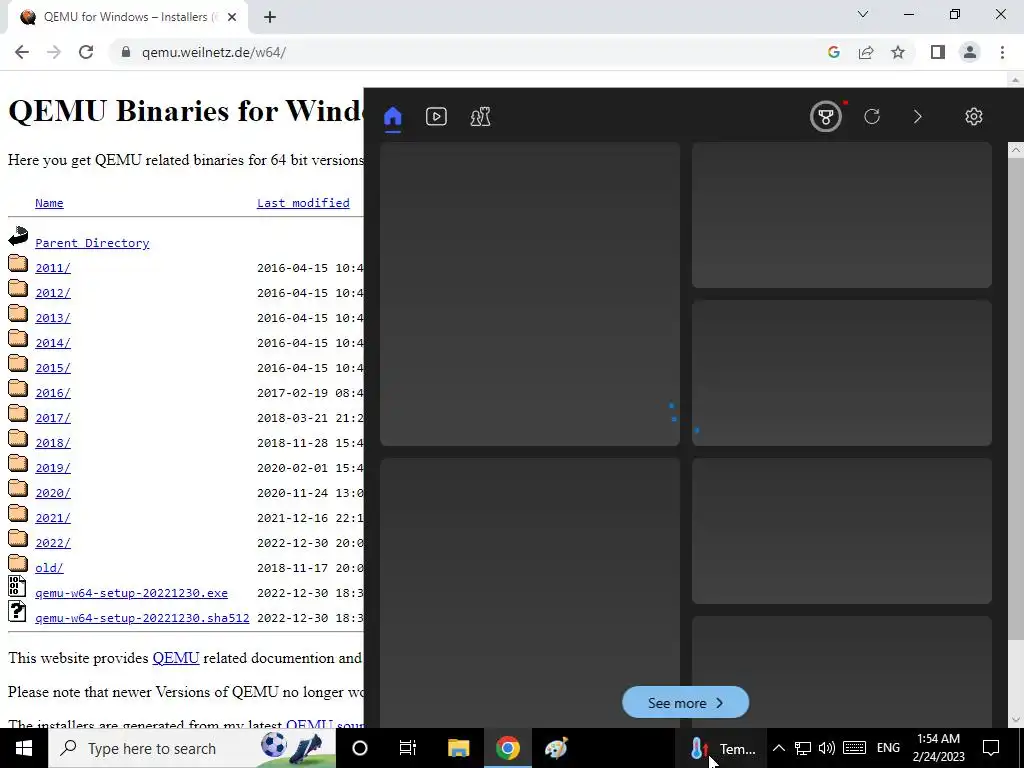1024x768 pixels.
Task: Open the 2016/ folder link
Action: click(53, 393)
